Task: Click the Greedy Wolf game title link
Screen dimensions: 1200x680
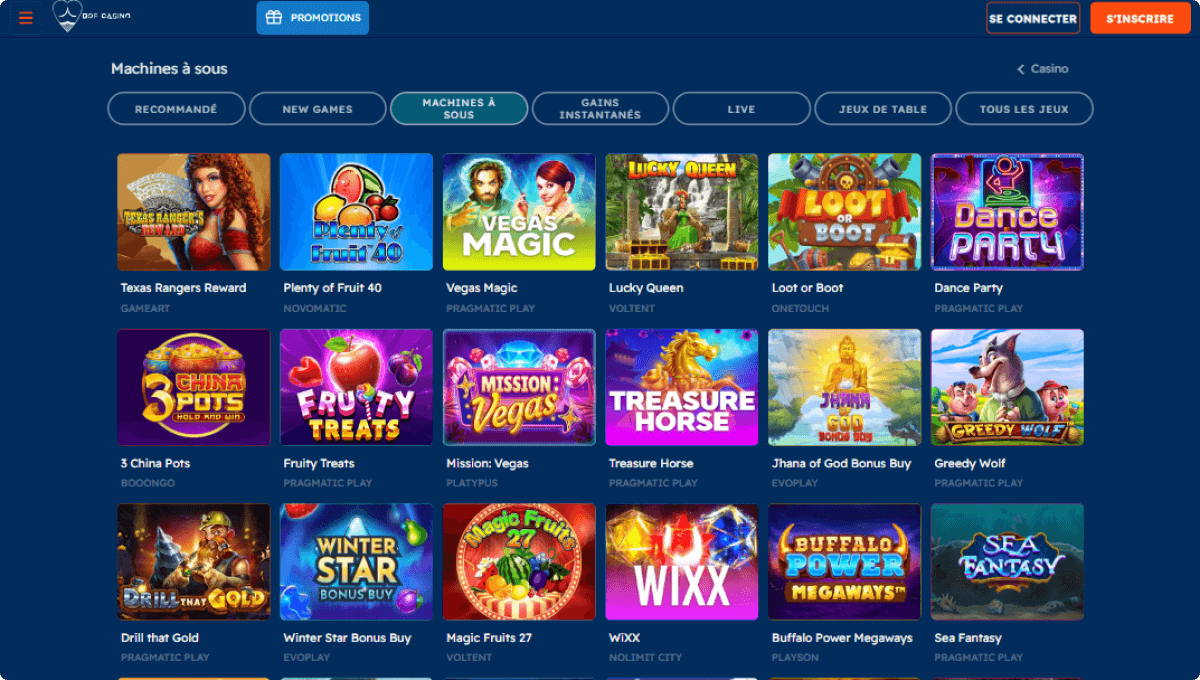Action: point(970,464)
